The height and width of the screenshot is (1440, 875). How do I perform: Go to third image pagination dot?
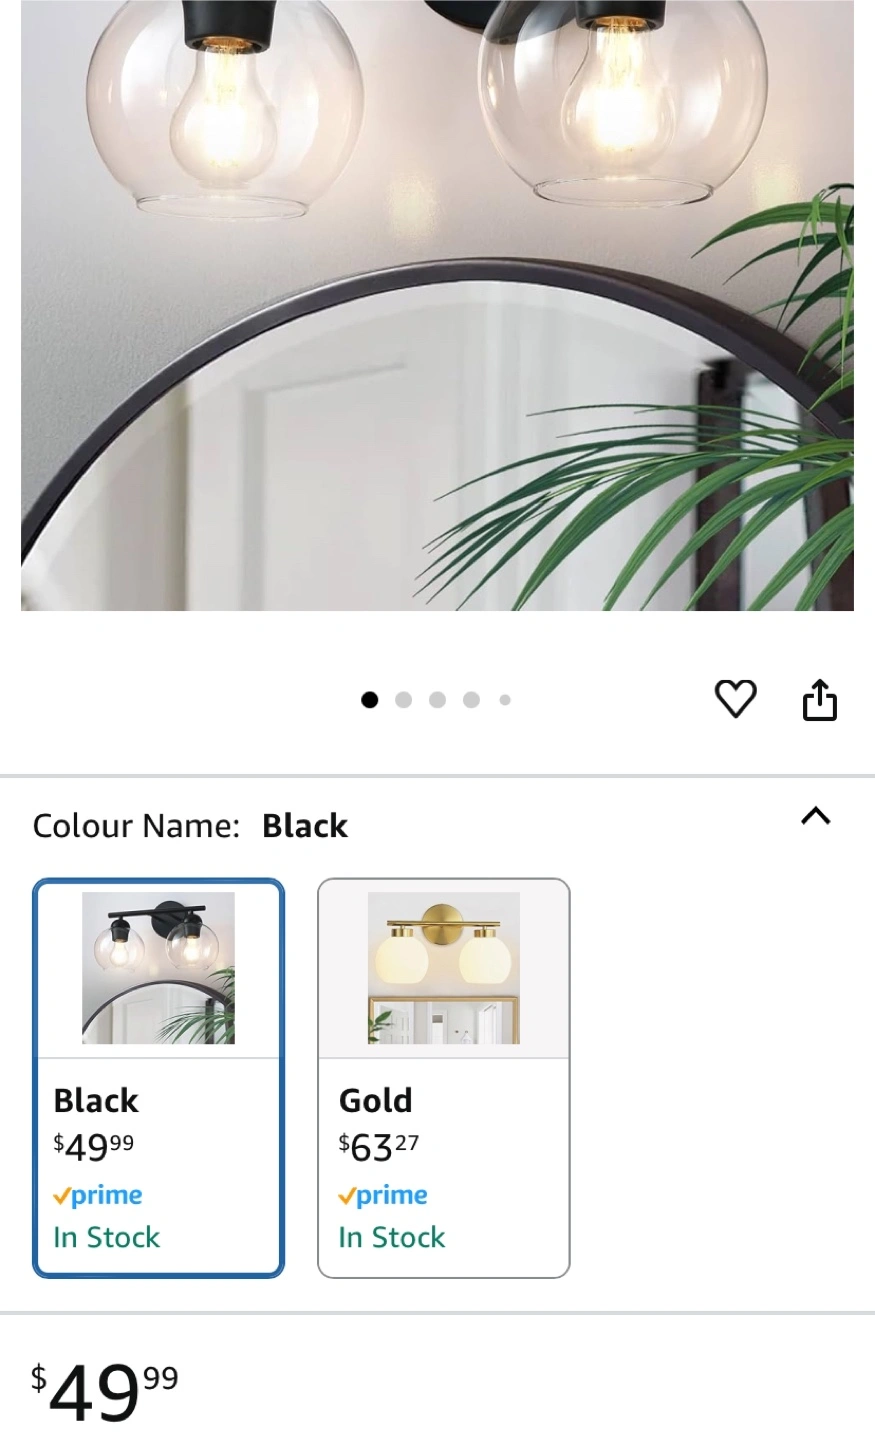pos(438,700)
